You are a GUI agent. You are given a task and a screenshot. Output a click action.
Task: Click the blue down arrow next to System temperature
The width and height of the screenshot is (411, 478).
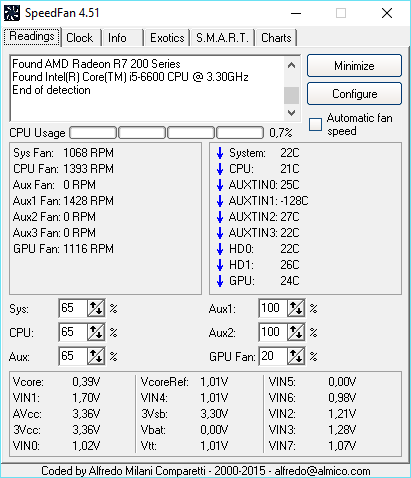(220, 153)
